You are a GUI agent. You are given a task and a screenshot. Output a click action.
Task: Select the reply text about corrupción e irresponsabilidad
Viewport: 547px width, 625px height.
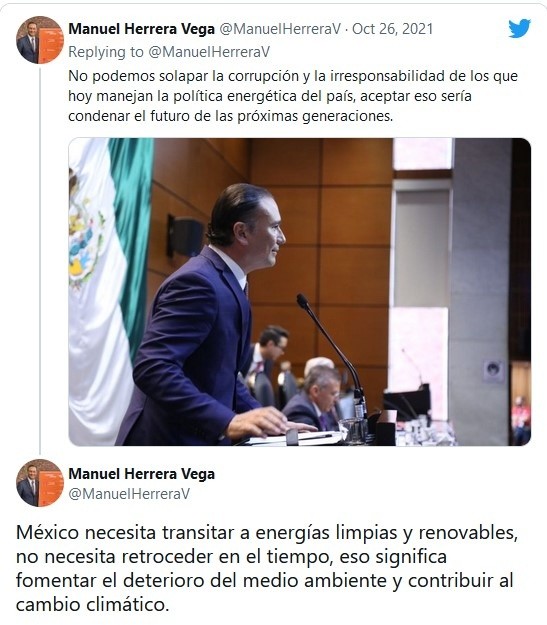coord(293,96)
